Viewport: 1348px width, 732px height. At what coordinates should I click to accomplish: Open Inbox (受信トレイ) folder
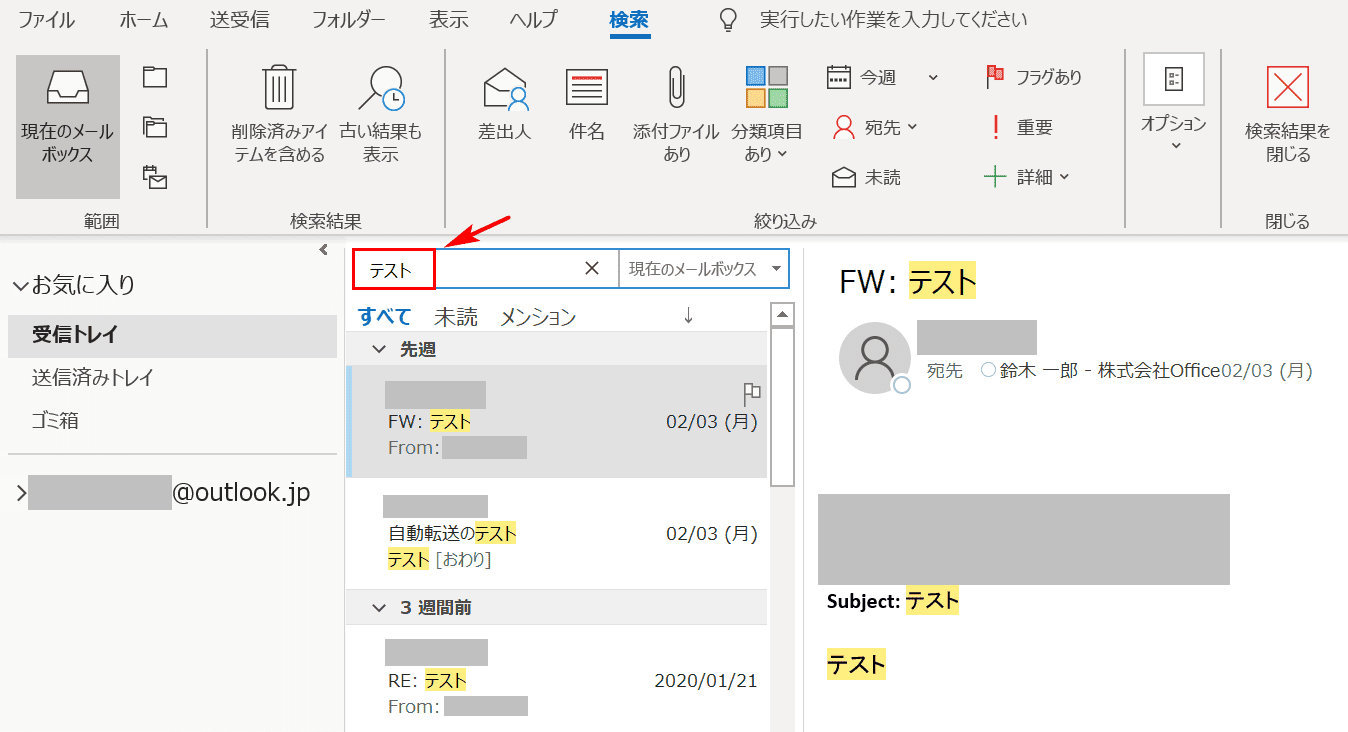[x=172, y=335]
